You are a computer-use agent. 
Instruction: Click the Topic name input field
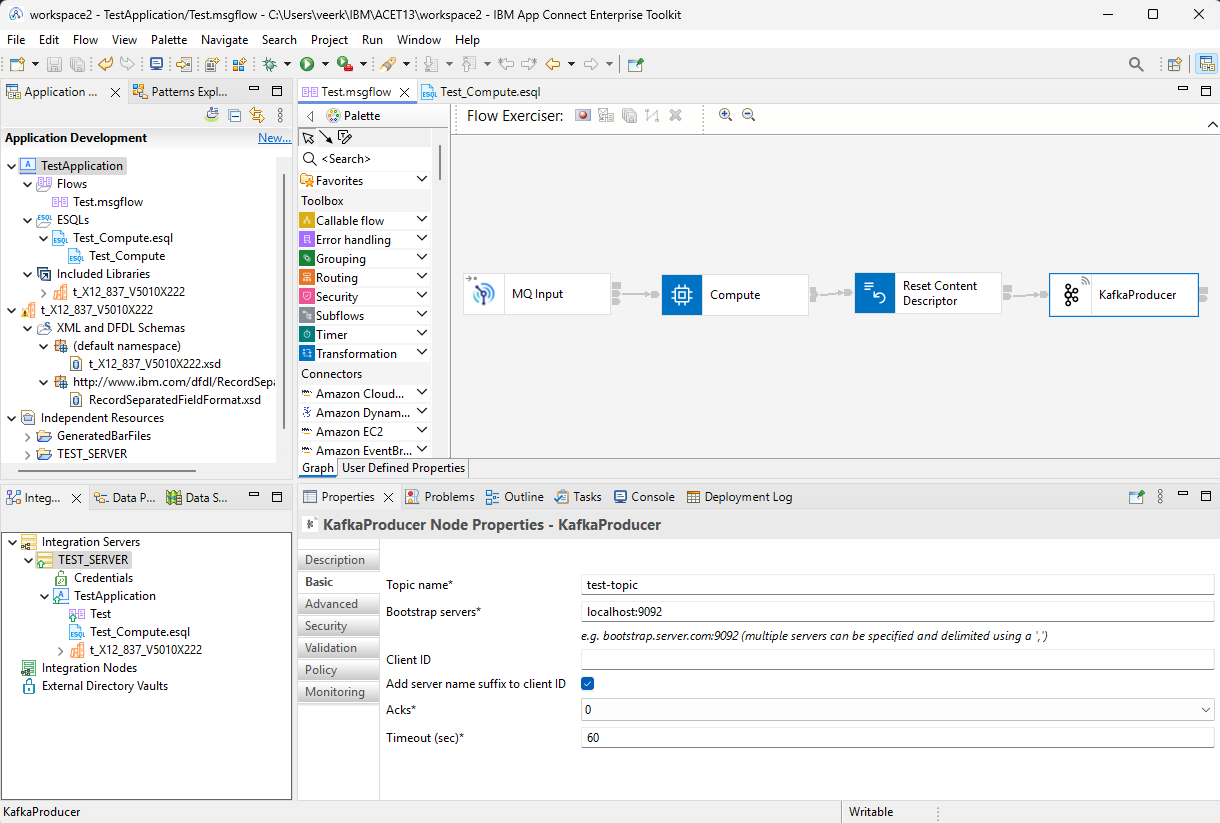click(x=897, y=585)
